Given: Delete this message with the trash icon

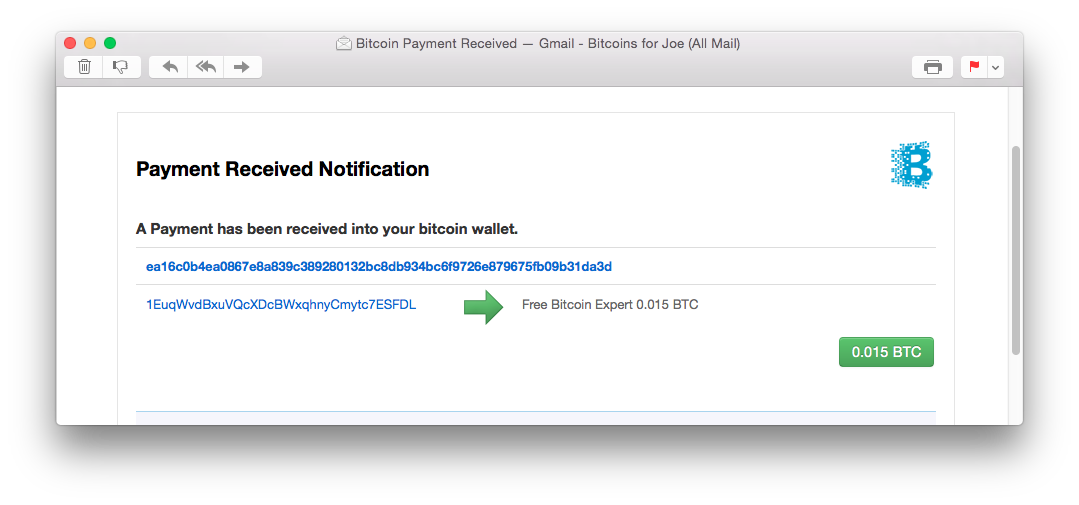Looking at the screenshot, I should tap(84, 67).
